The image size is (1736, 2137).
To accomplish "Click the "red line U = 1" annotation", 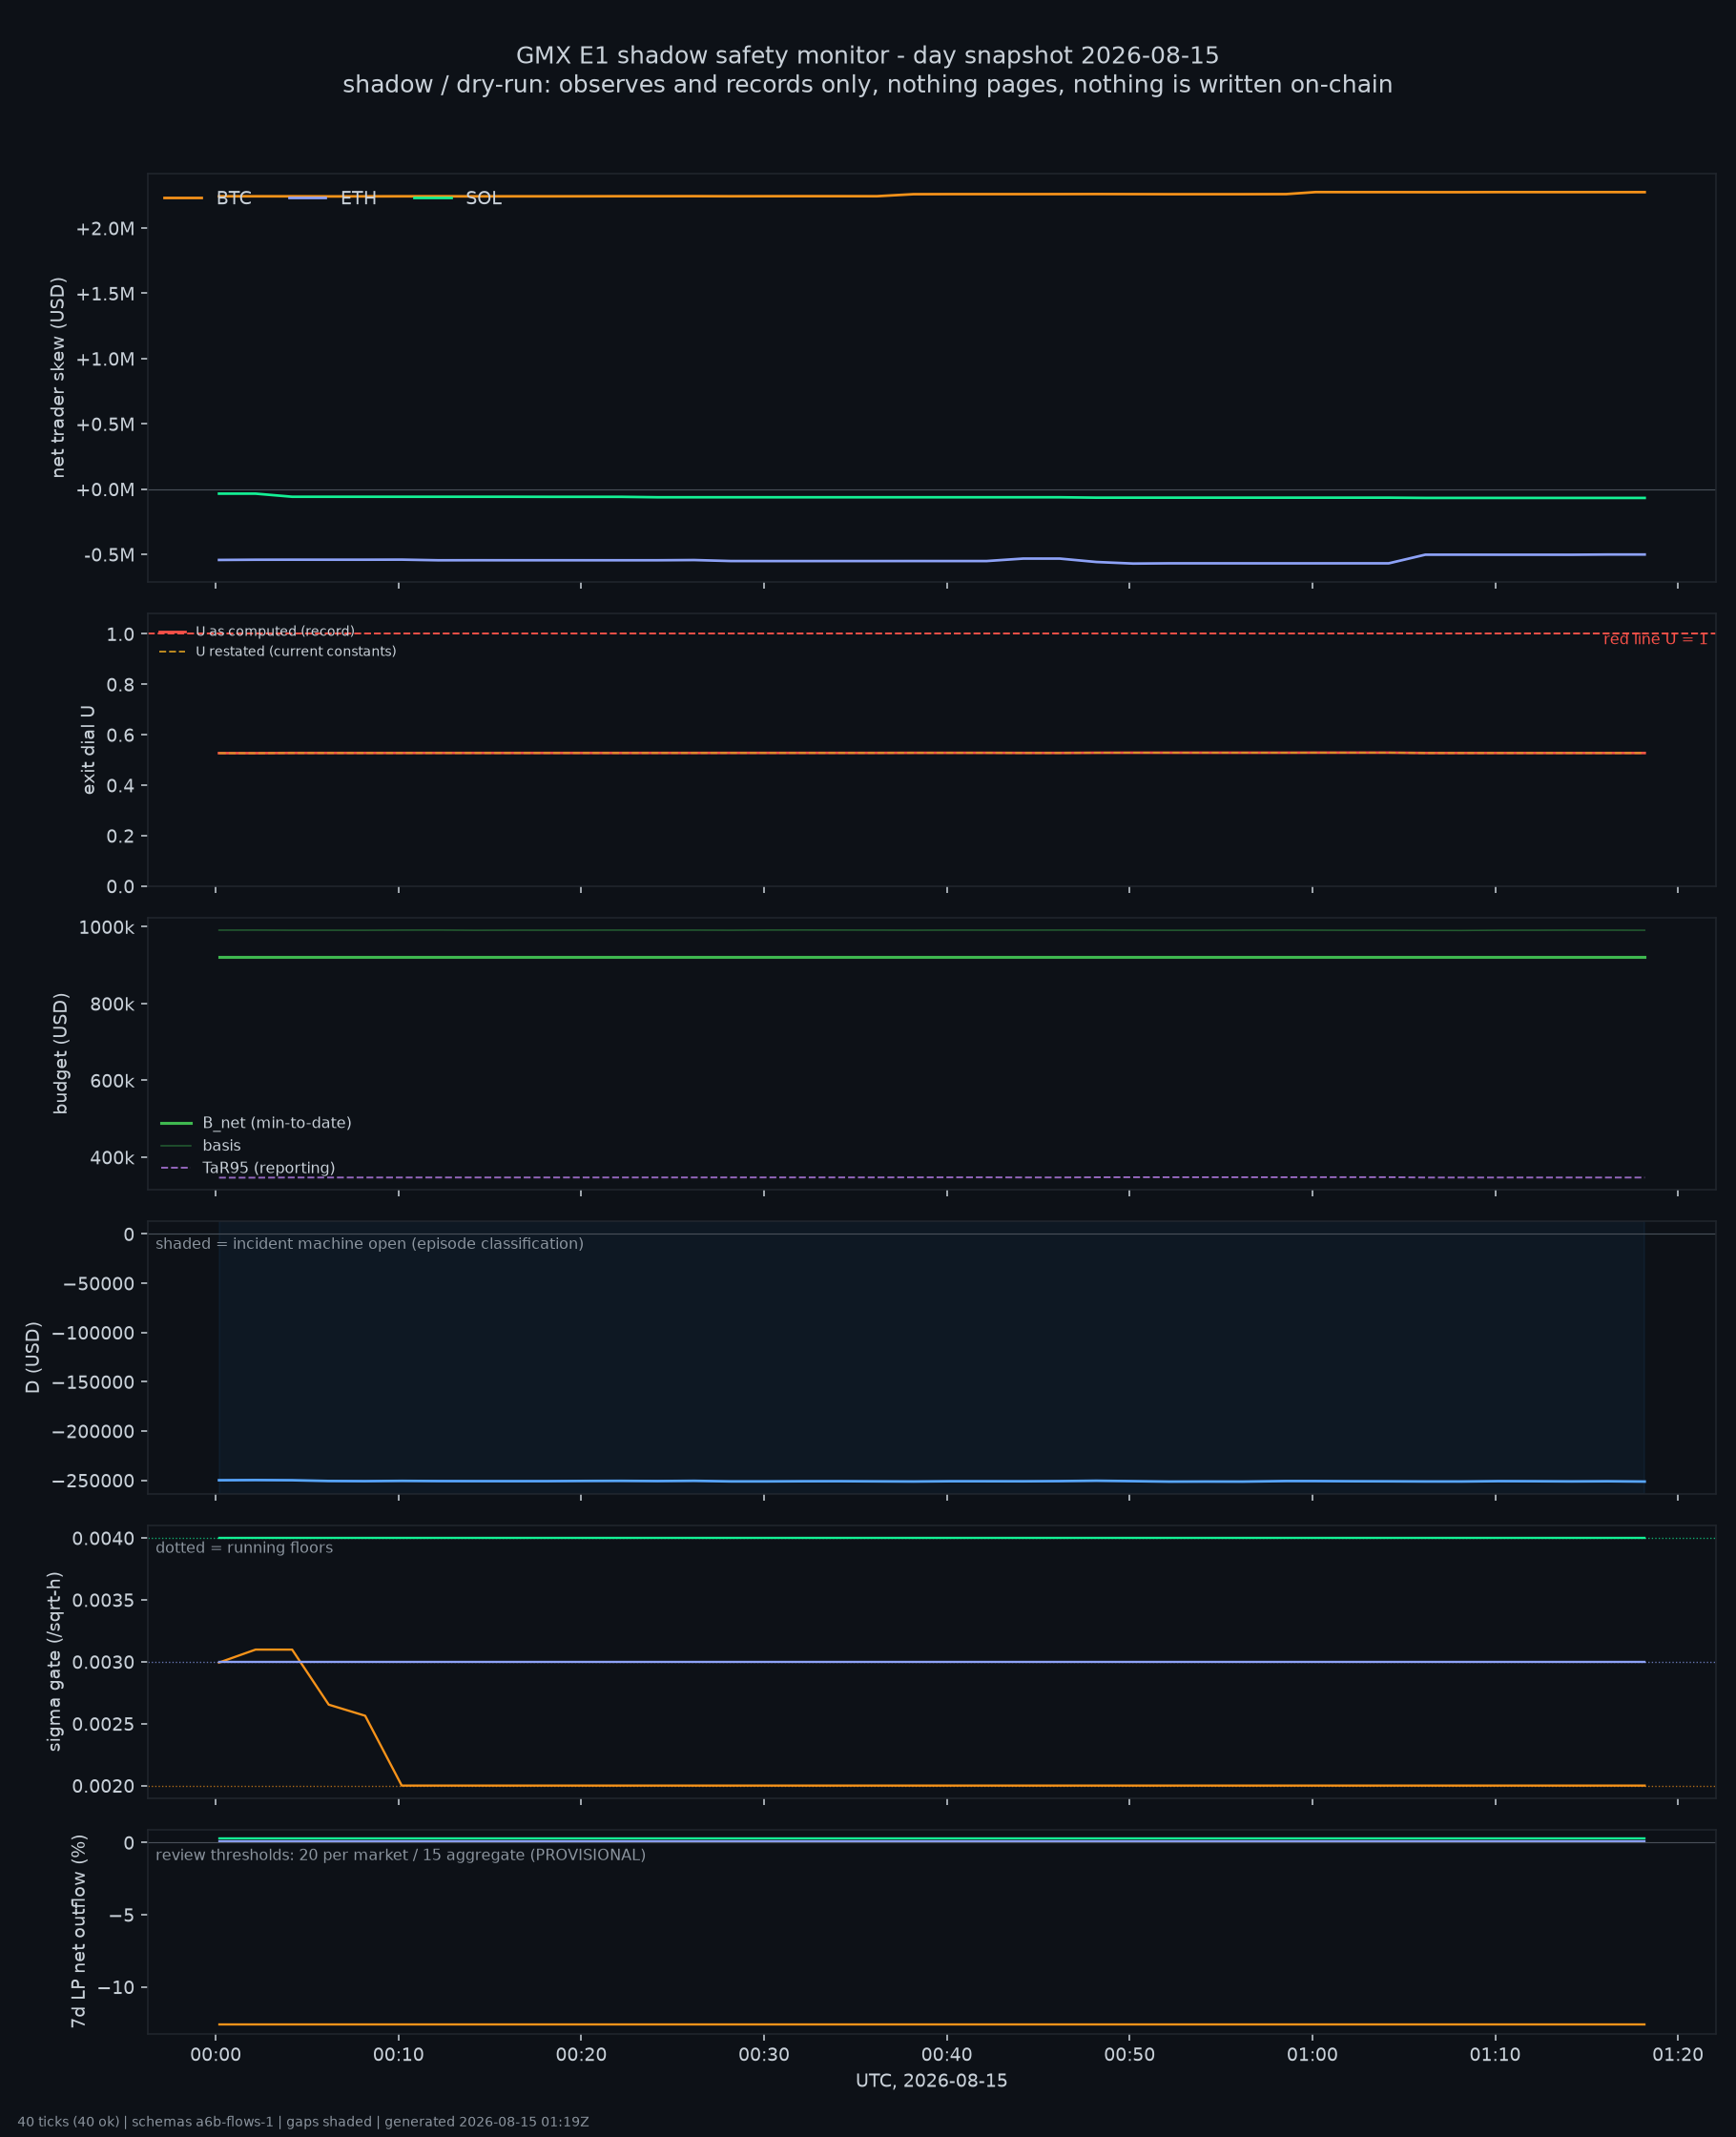I will pyautogui.click(x=1655, y=639).
